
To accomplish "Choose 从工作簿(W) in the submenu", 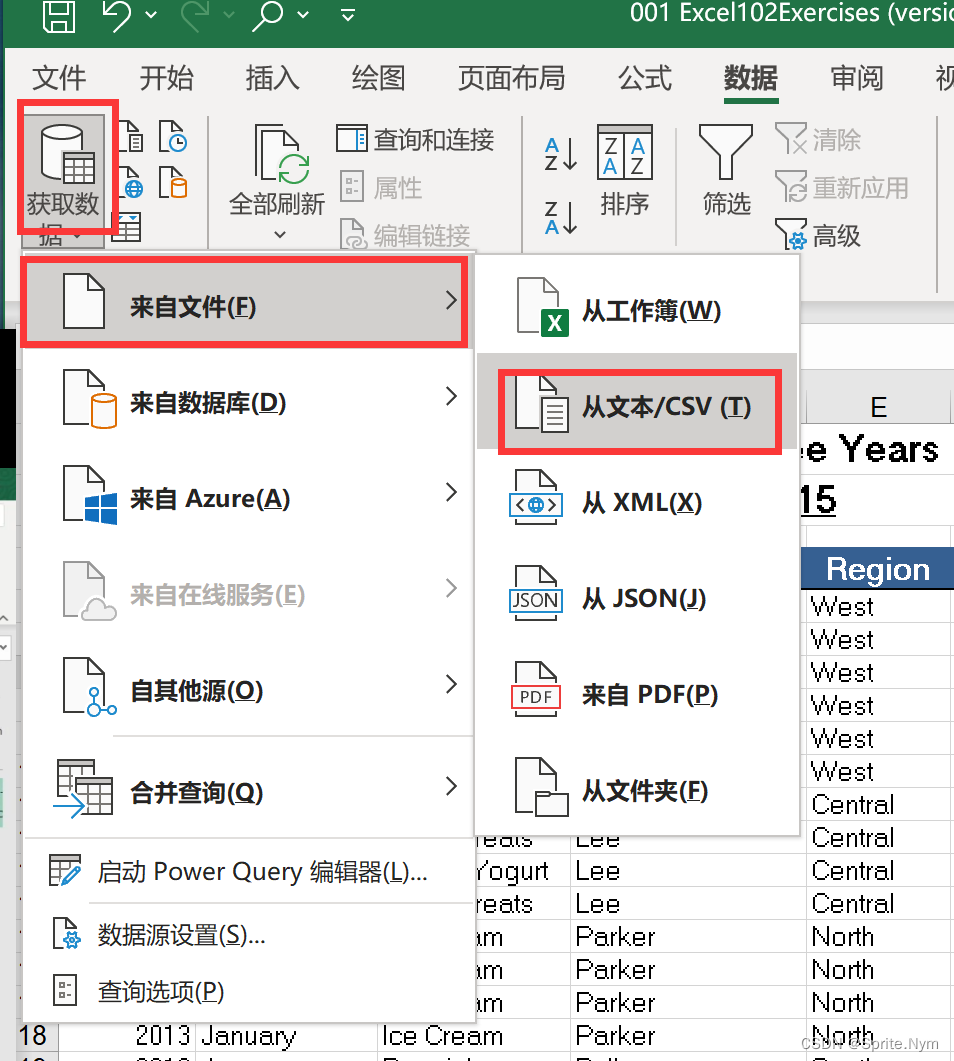I will [x=637, y=308].
